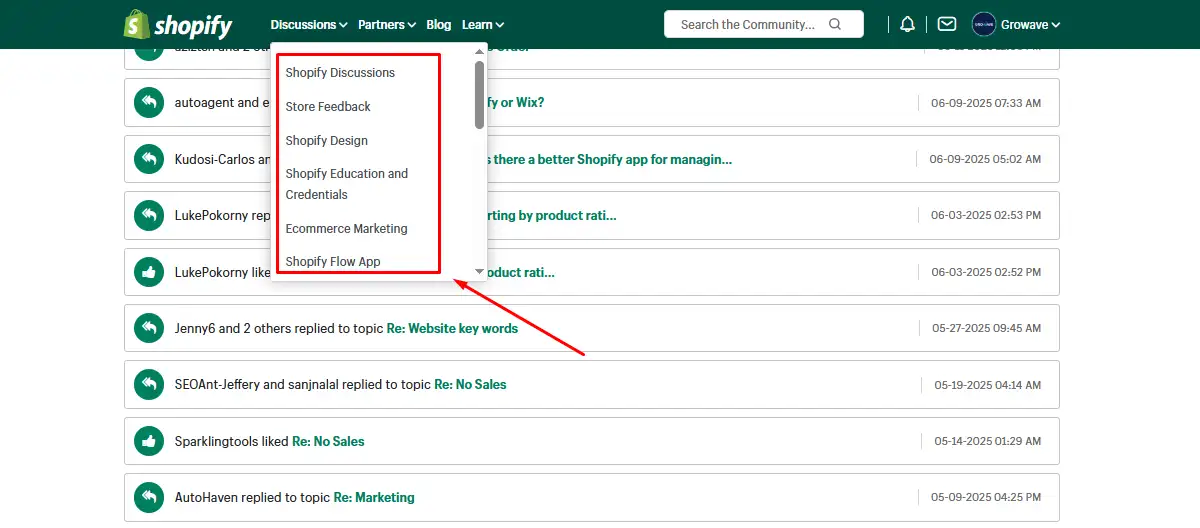This screenshot has width=1200, height=528.
Task: Click the 06-03-2025 02:53 PM timestamp
Action: (985, 215)
